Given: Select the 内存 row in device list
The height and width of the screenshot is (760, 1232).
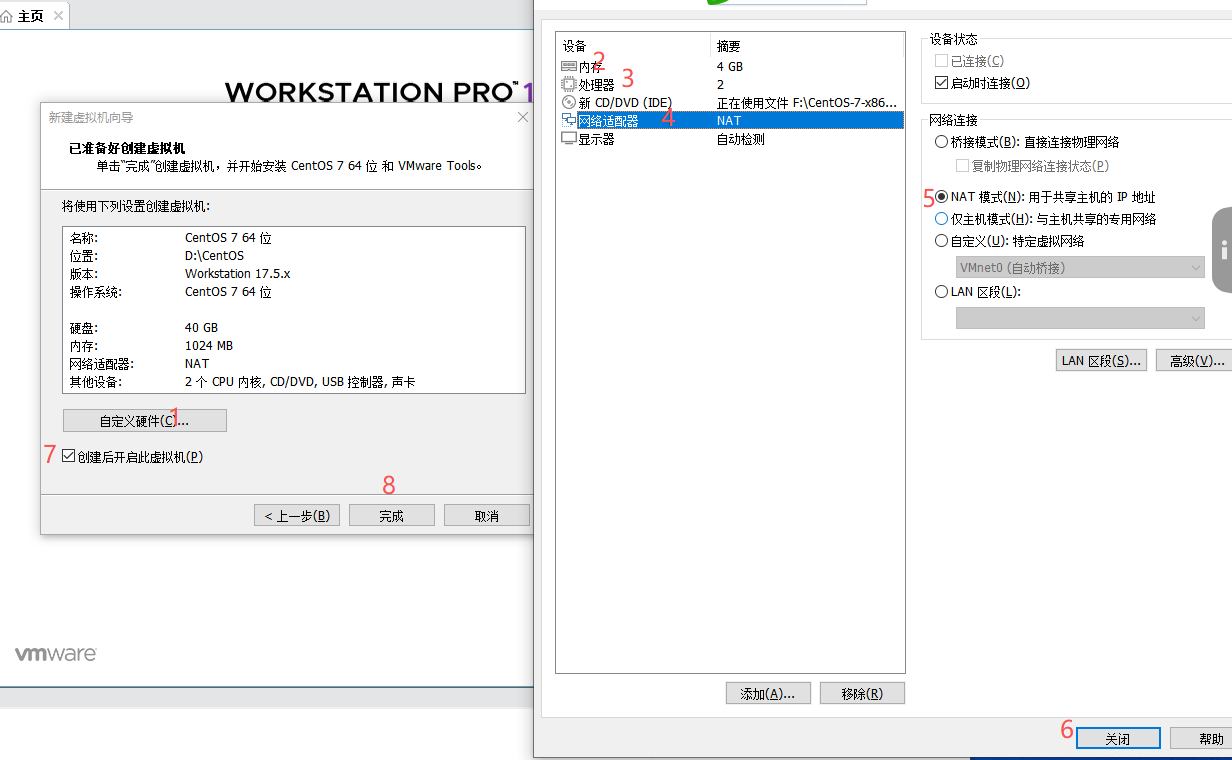Looking at the screenshot, I should tap(730, 66).
